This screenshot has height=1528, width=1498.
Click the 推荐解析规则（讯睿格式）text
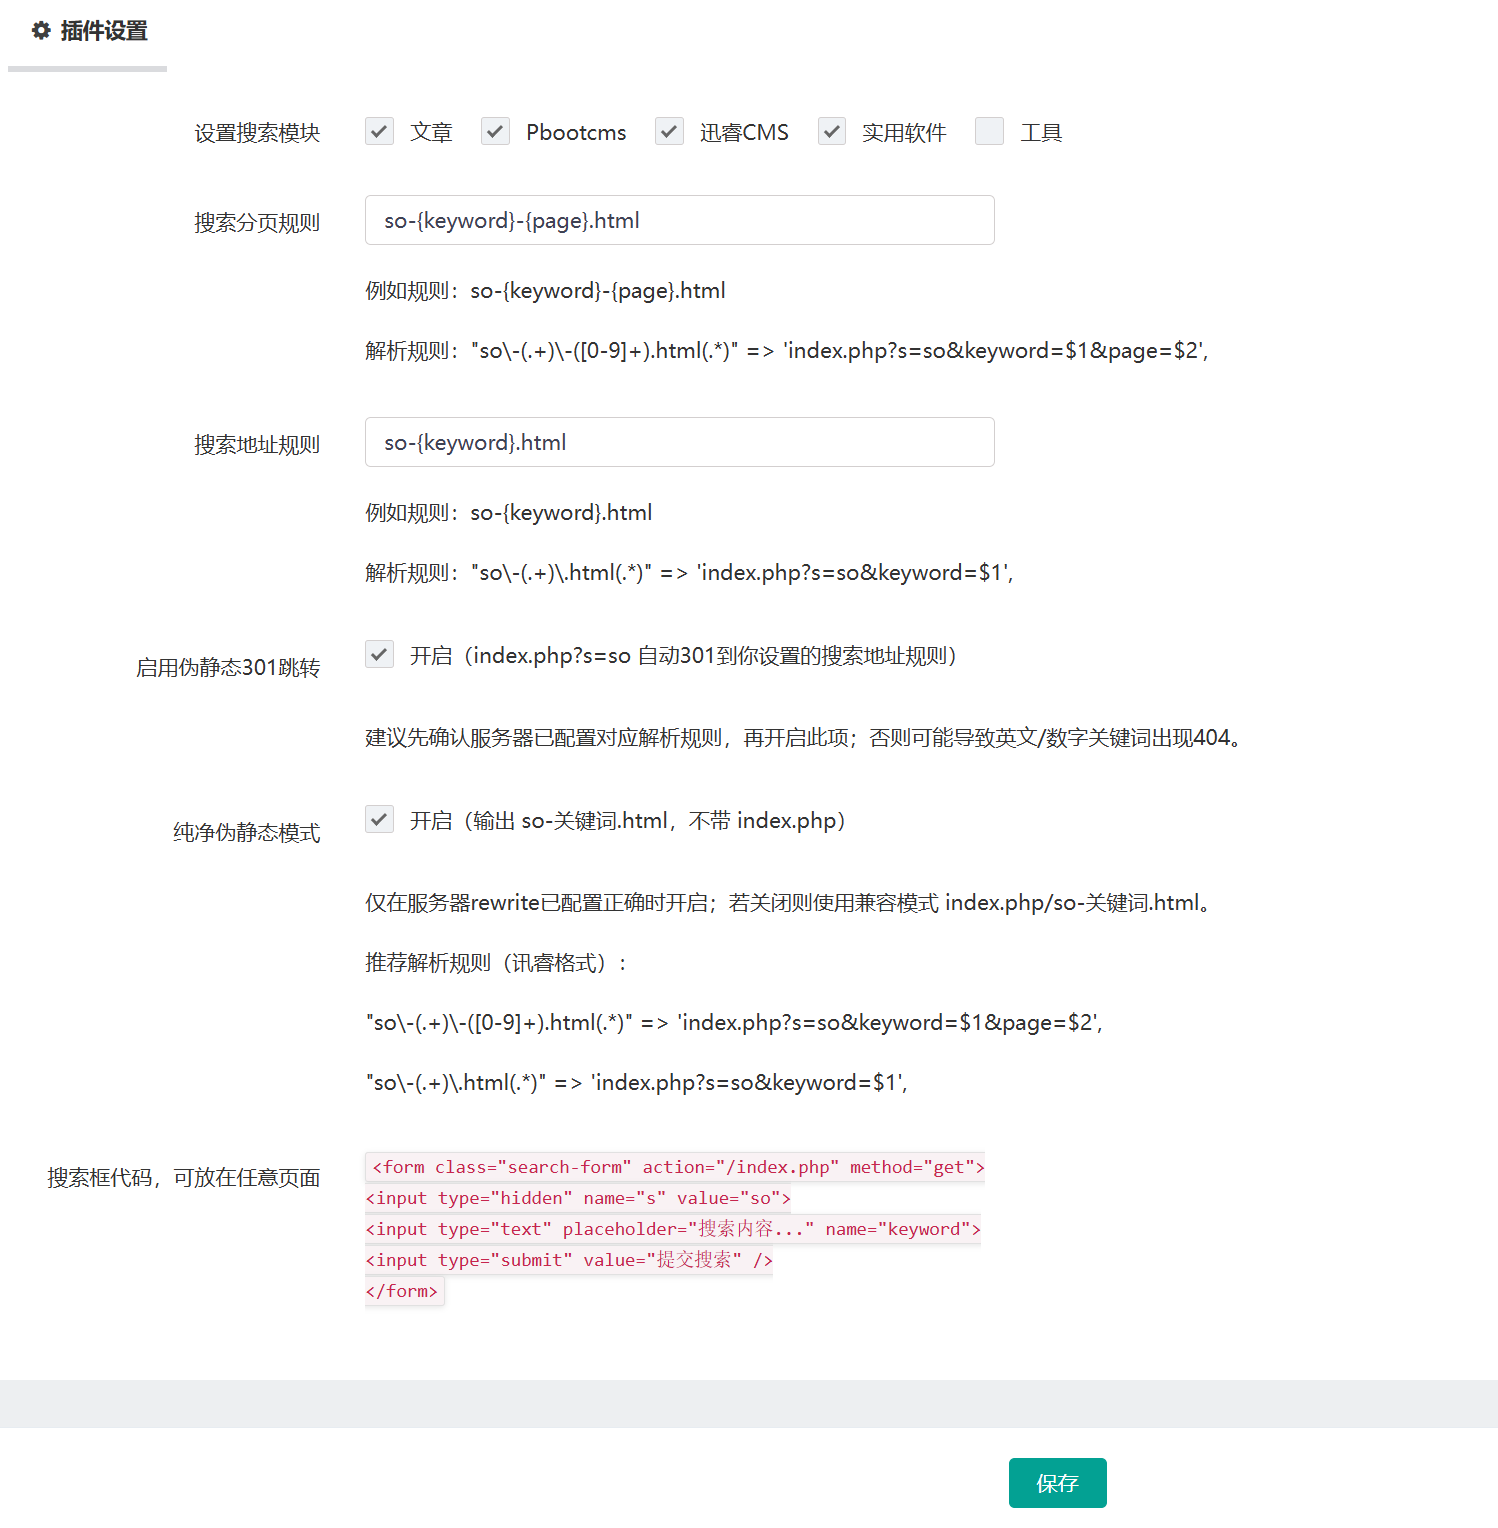tap(496, 962)
